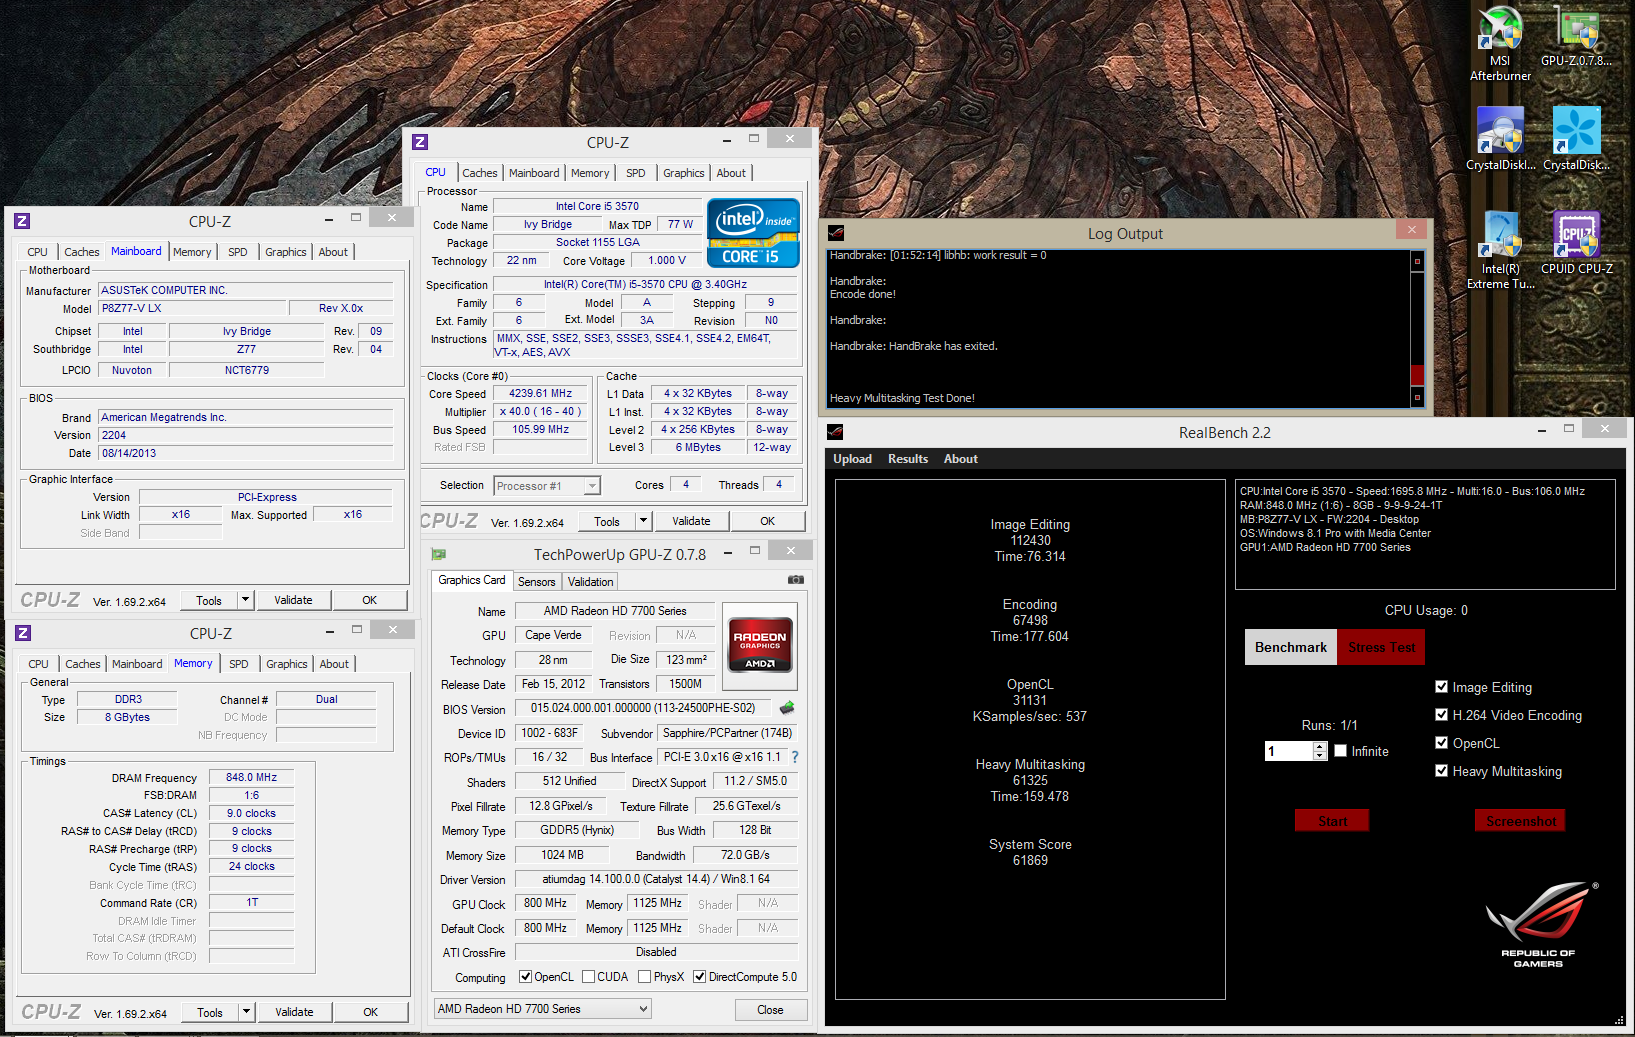The height and width of the screenshot is (1037, 1635).
Task: Click Validate in CPU-Z CPU window
Action: pos(691,521)
